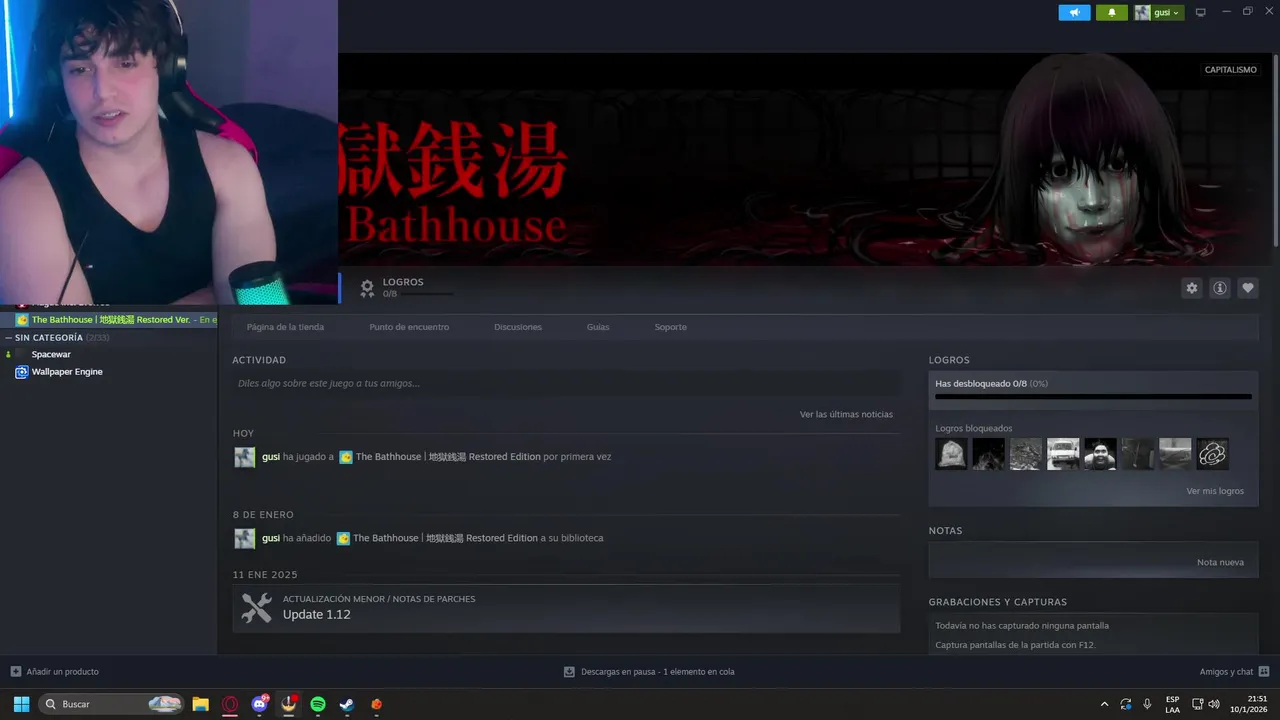
Task: Open the Update 1.12 patch notes
Action: pos(566,608)
